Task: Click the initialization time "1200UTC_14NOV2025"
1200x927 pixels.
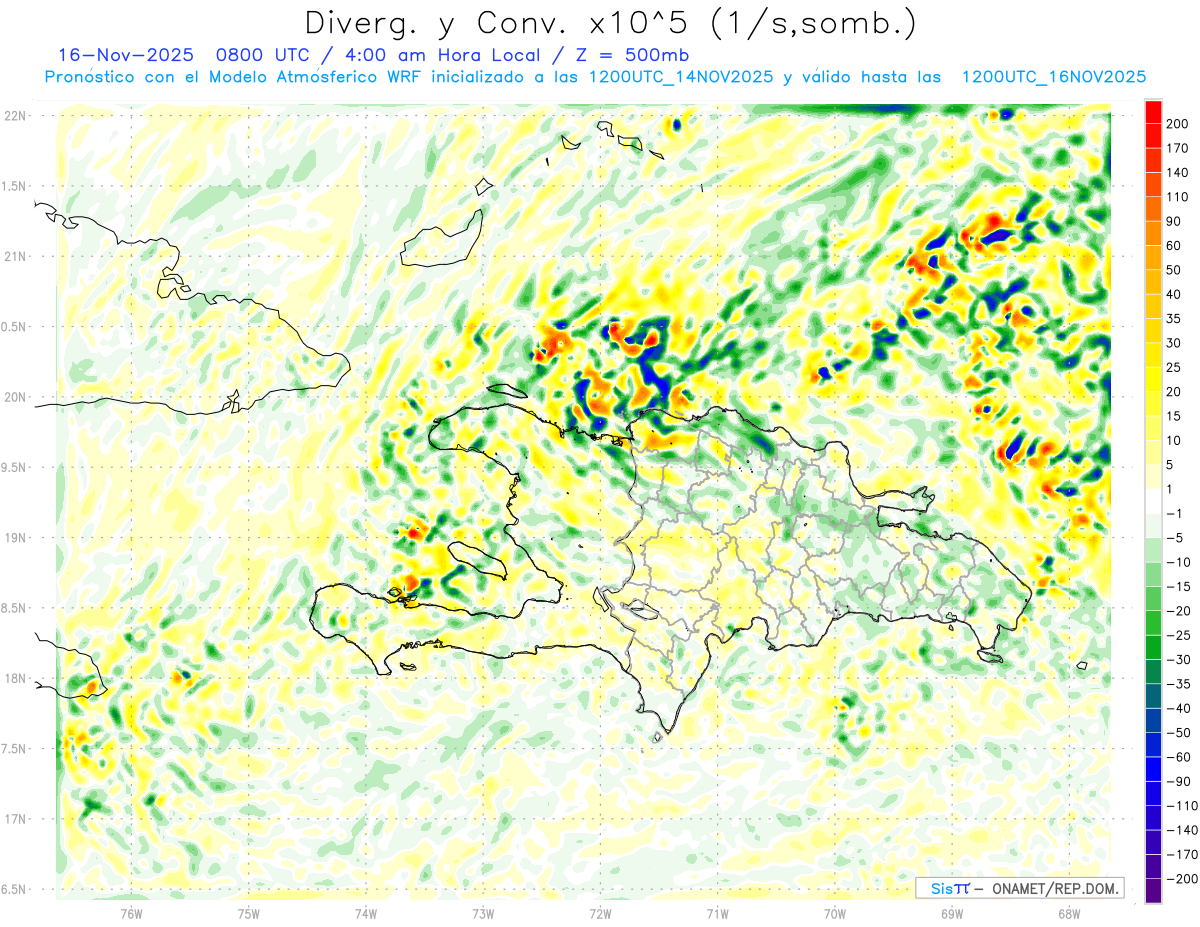Action: 681,77
